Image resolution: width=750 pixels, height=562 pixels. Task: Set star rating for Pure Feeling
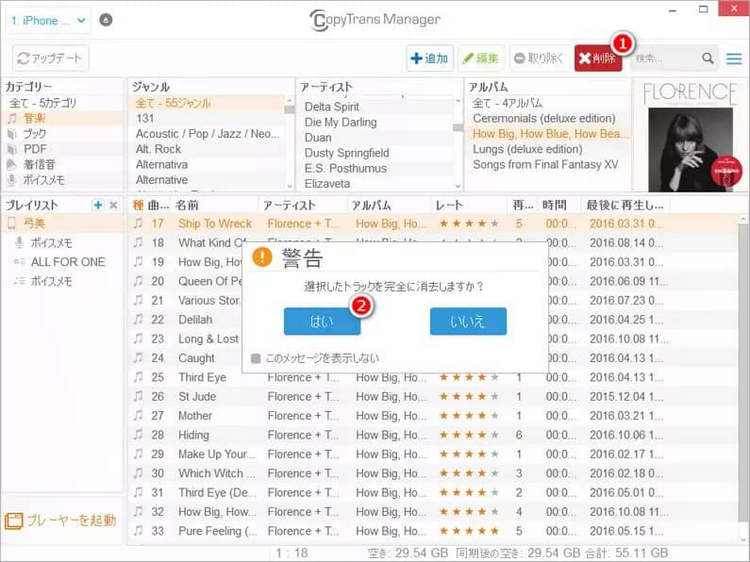point(469,530)
